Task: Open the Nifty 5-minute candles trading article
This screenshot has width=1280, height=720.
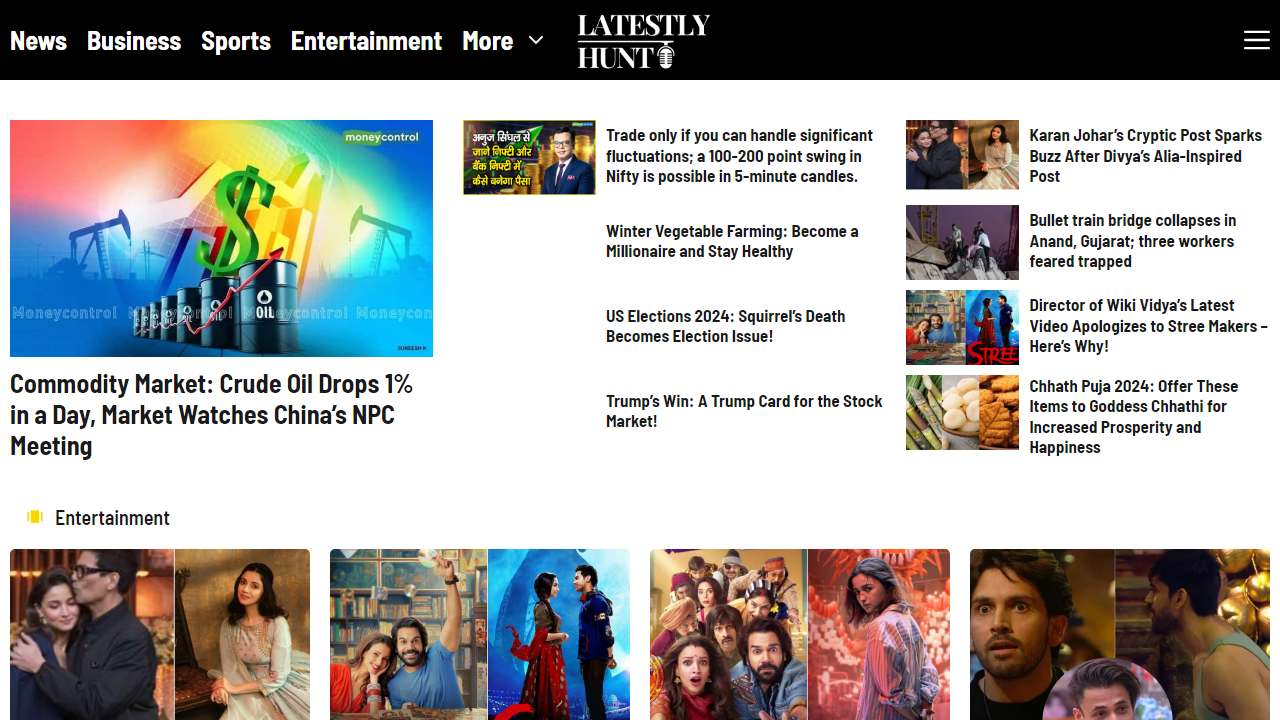Action: 739,156
